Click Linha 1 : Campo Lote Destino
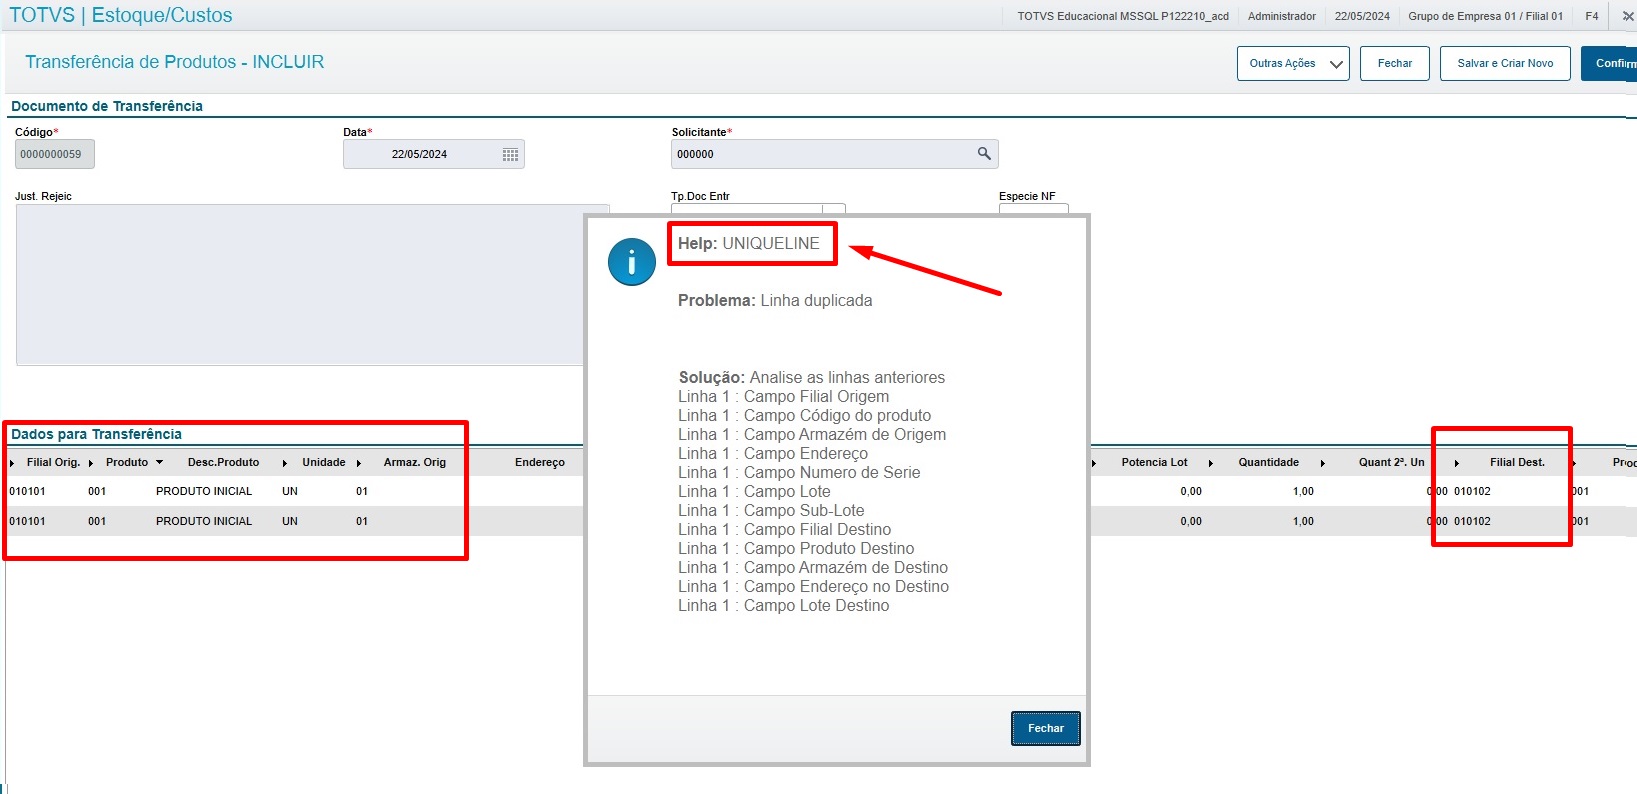The height and width of the screenshot is (794, 1637). 783,605
